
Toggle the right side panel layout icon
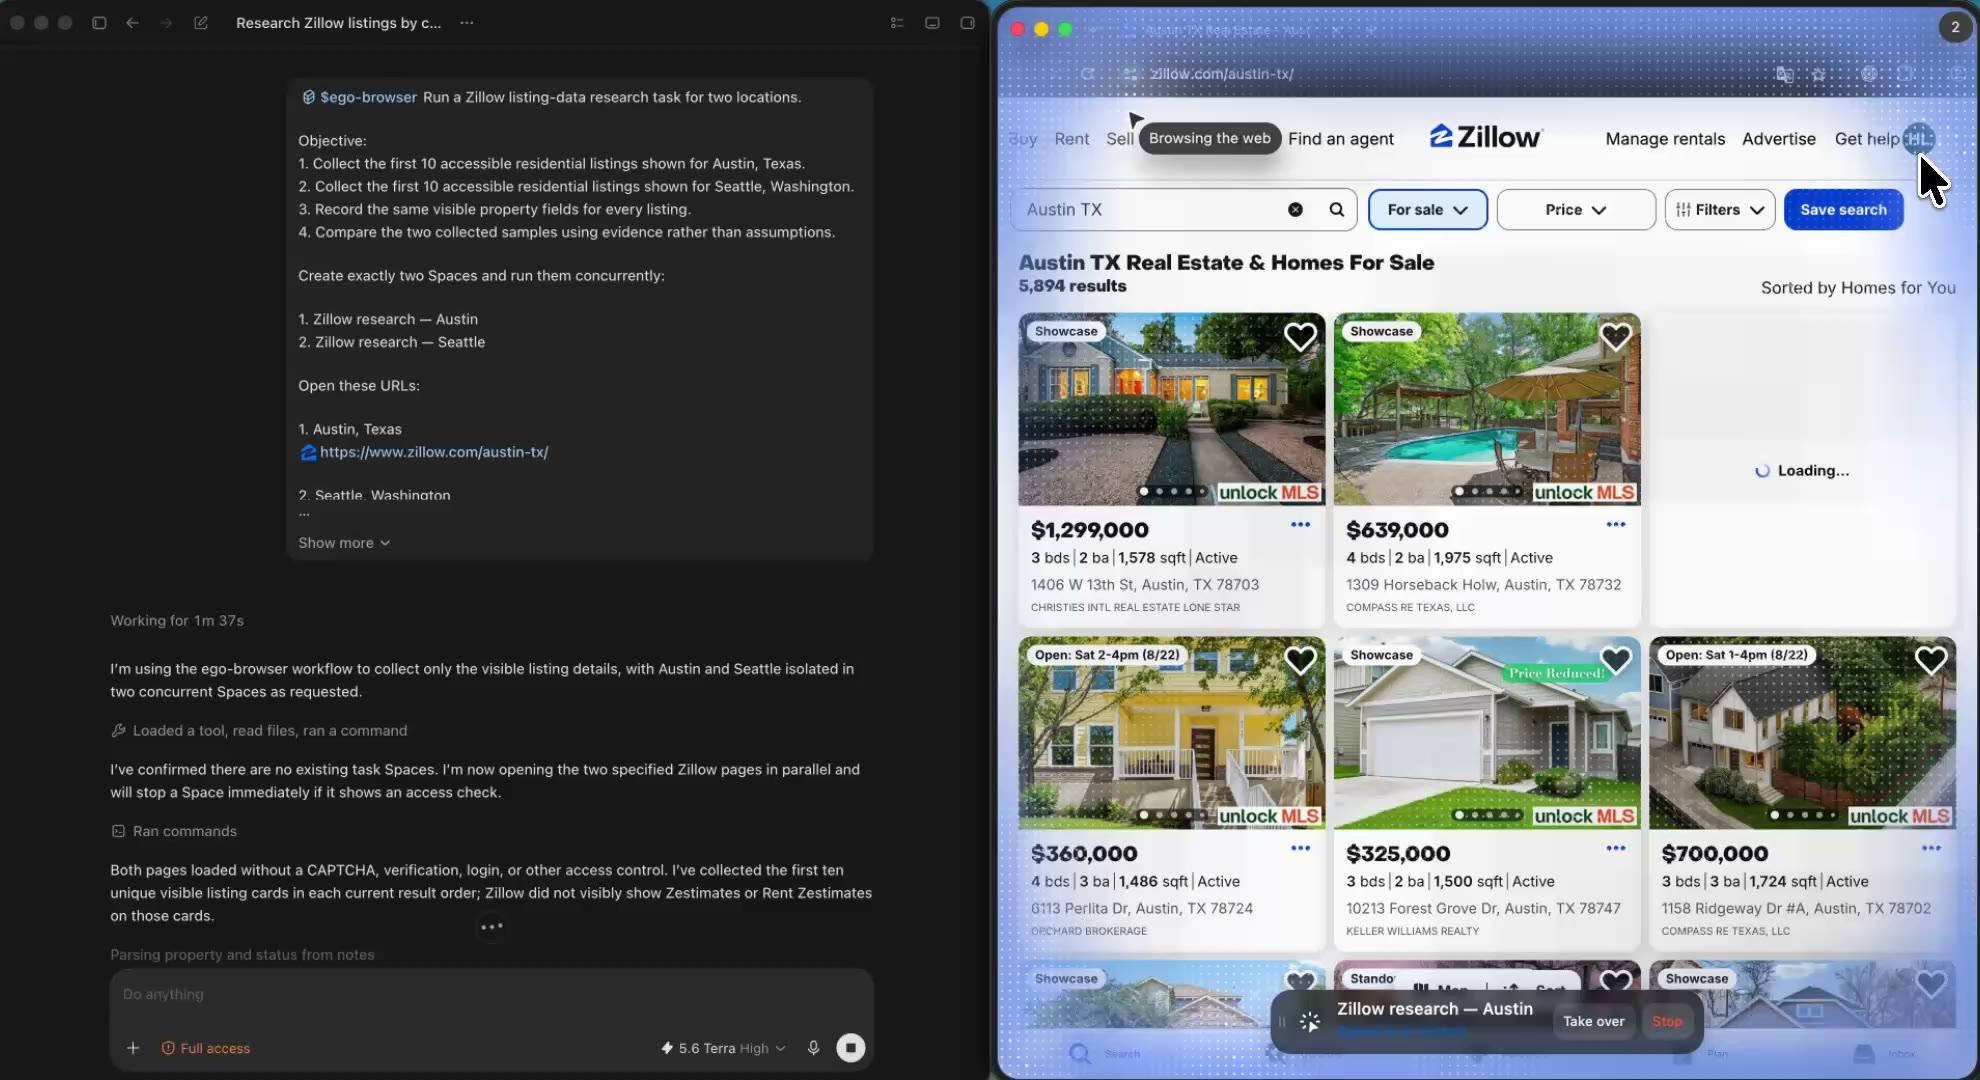tap(967, 22)
